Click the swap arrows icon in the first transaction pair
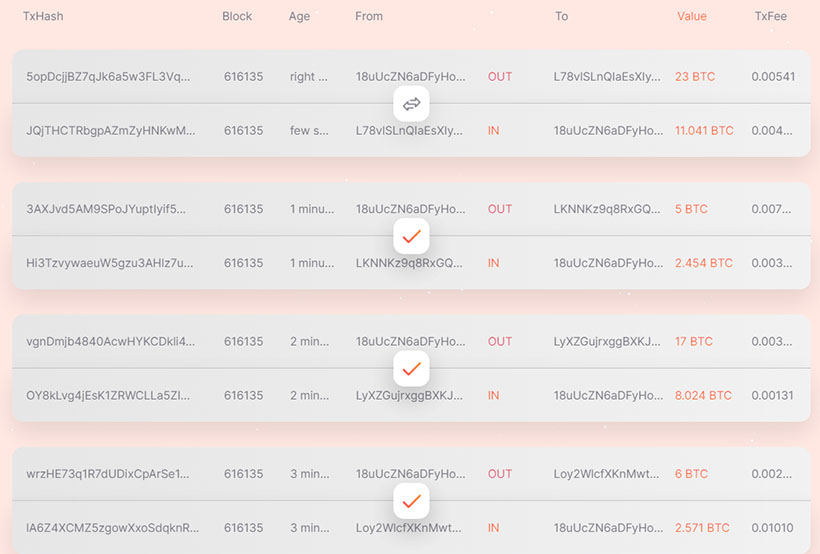 coord(410,104)
